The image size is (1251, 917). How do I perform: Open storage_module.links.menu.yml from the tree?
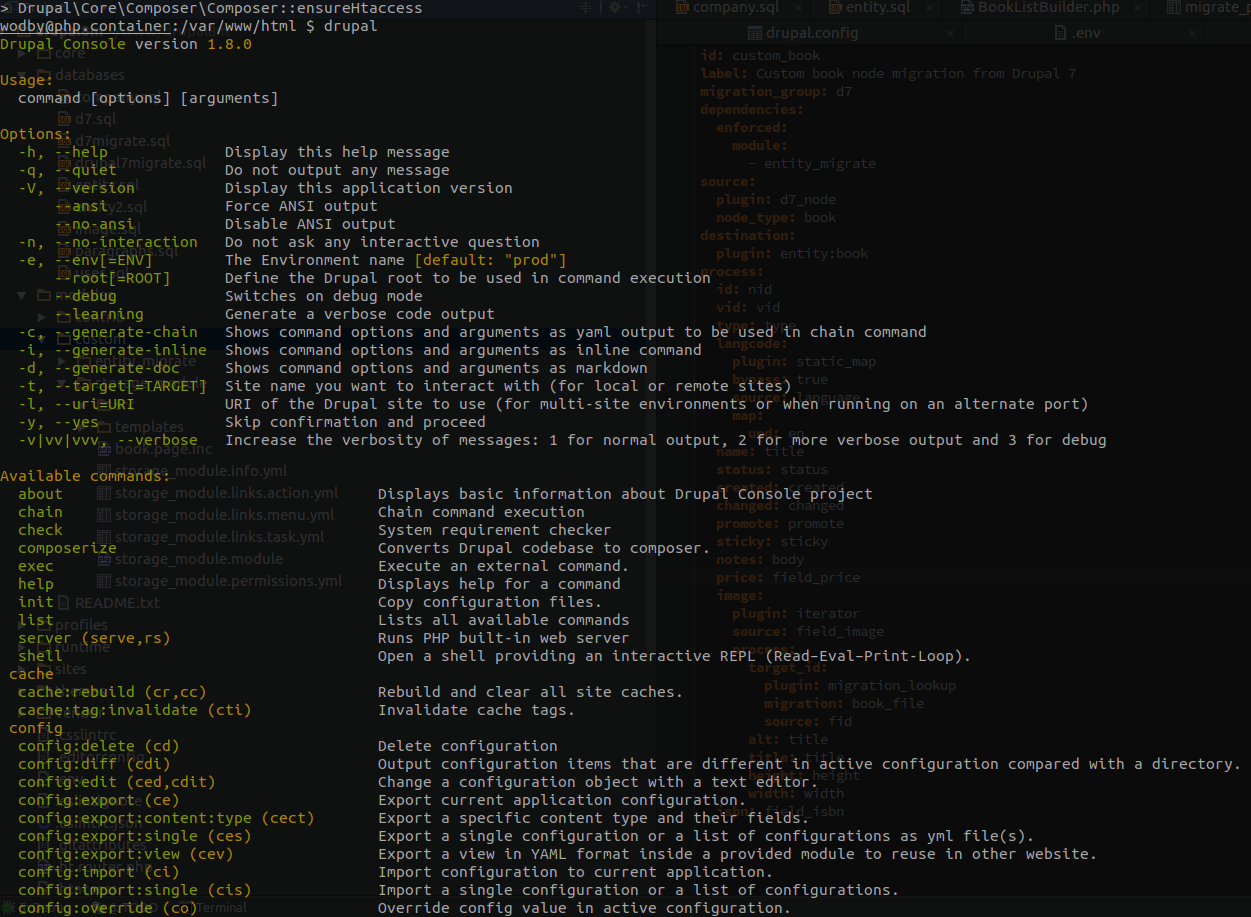click(225, 515)
